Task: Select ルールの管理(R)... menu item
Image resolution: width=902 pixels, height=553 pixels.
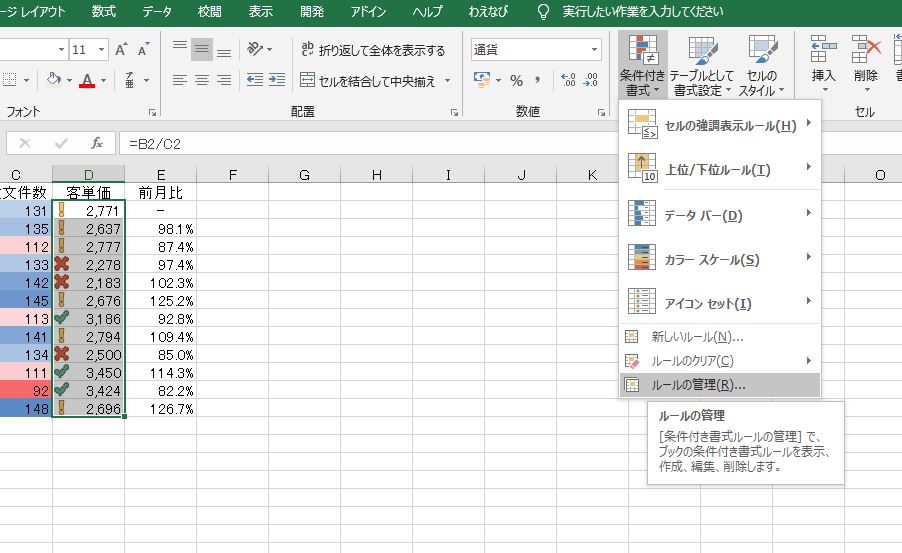Action: (x=720, y=385)
